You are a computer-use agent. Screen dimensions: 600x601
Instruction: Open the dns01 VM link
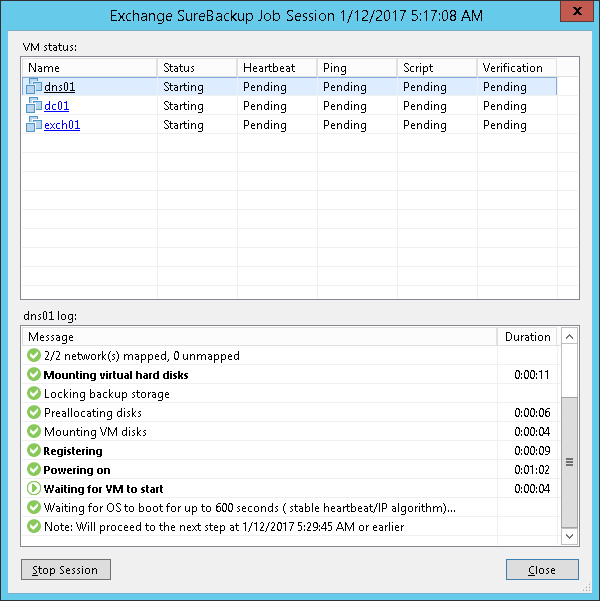click(x=59, y=87)
